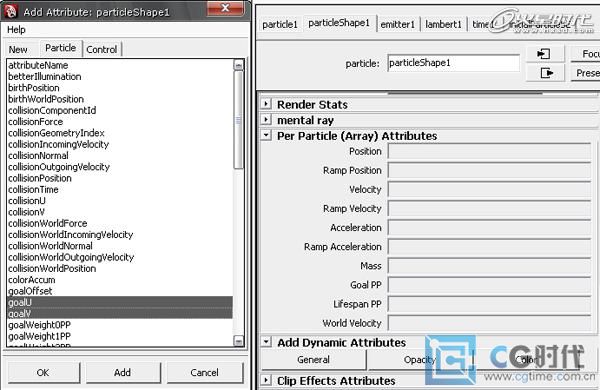This screenshot has height=390, width=600.
Task: Open the particleShape1 tab
Action: 339,23
